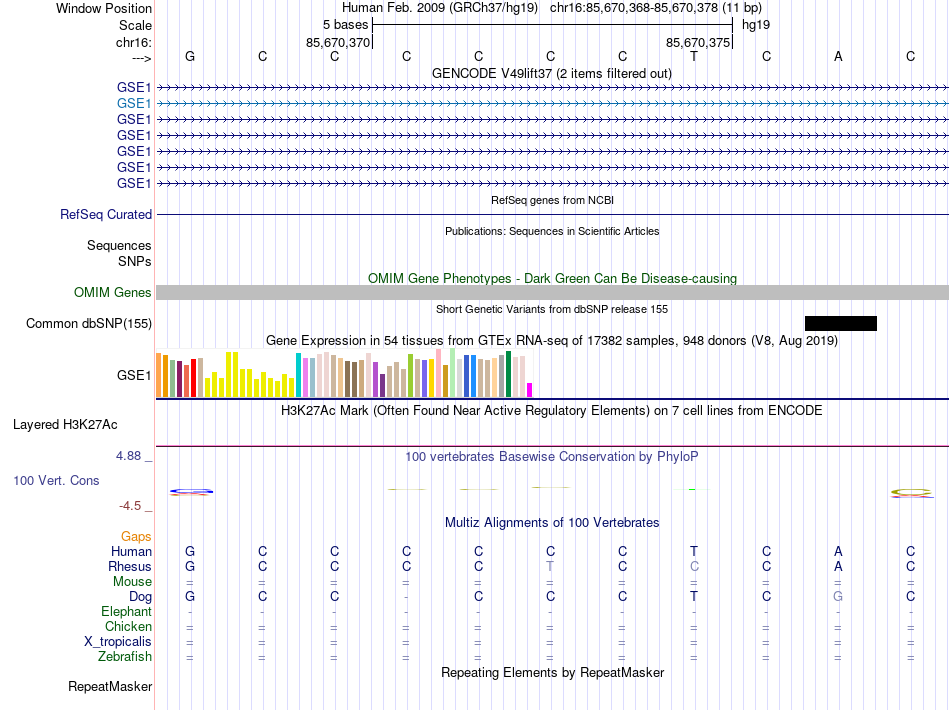Image resolution: width=950 pixels, height=710 pixels.
Task: Click the GTEx GSE1 expression label
Action: tap(134, 376)
